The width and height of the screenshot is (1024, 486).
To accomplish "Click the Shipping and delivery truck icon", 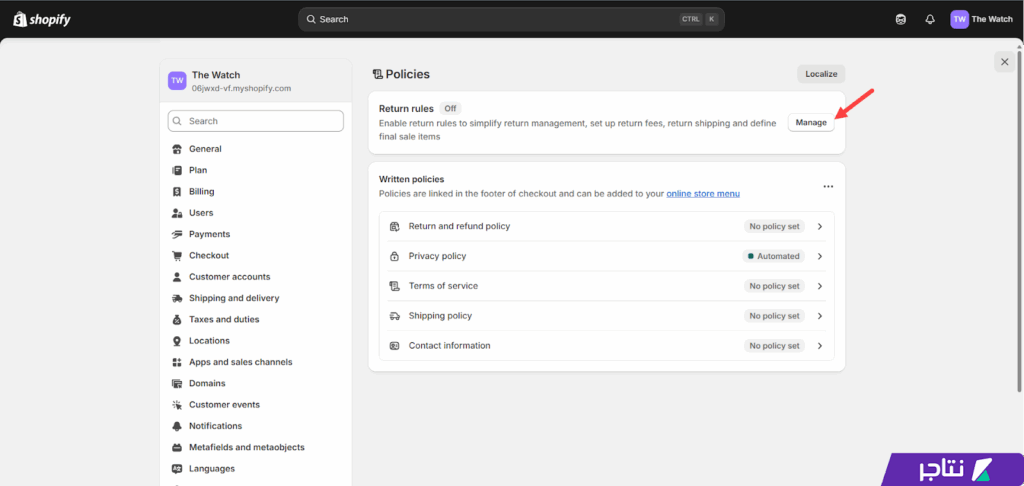I will pos(177,298).
